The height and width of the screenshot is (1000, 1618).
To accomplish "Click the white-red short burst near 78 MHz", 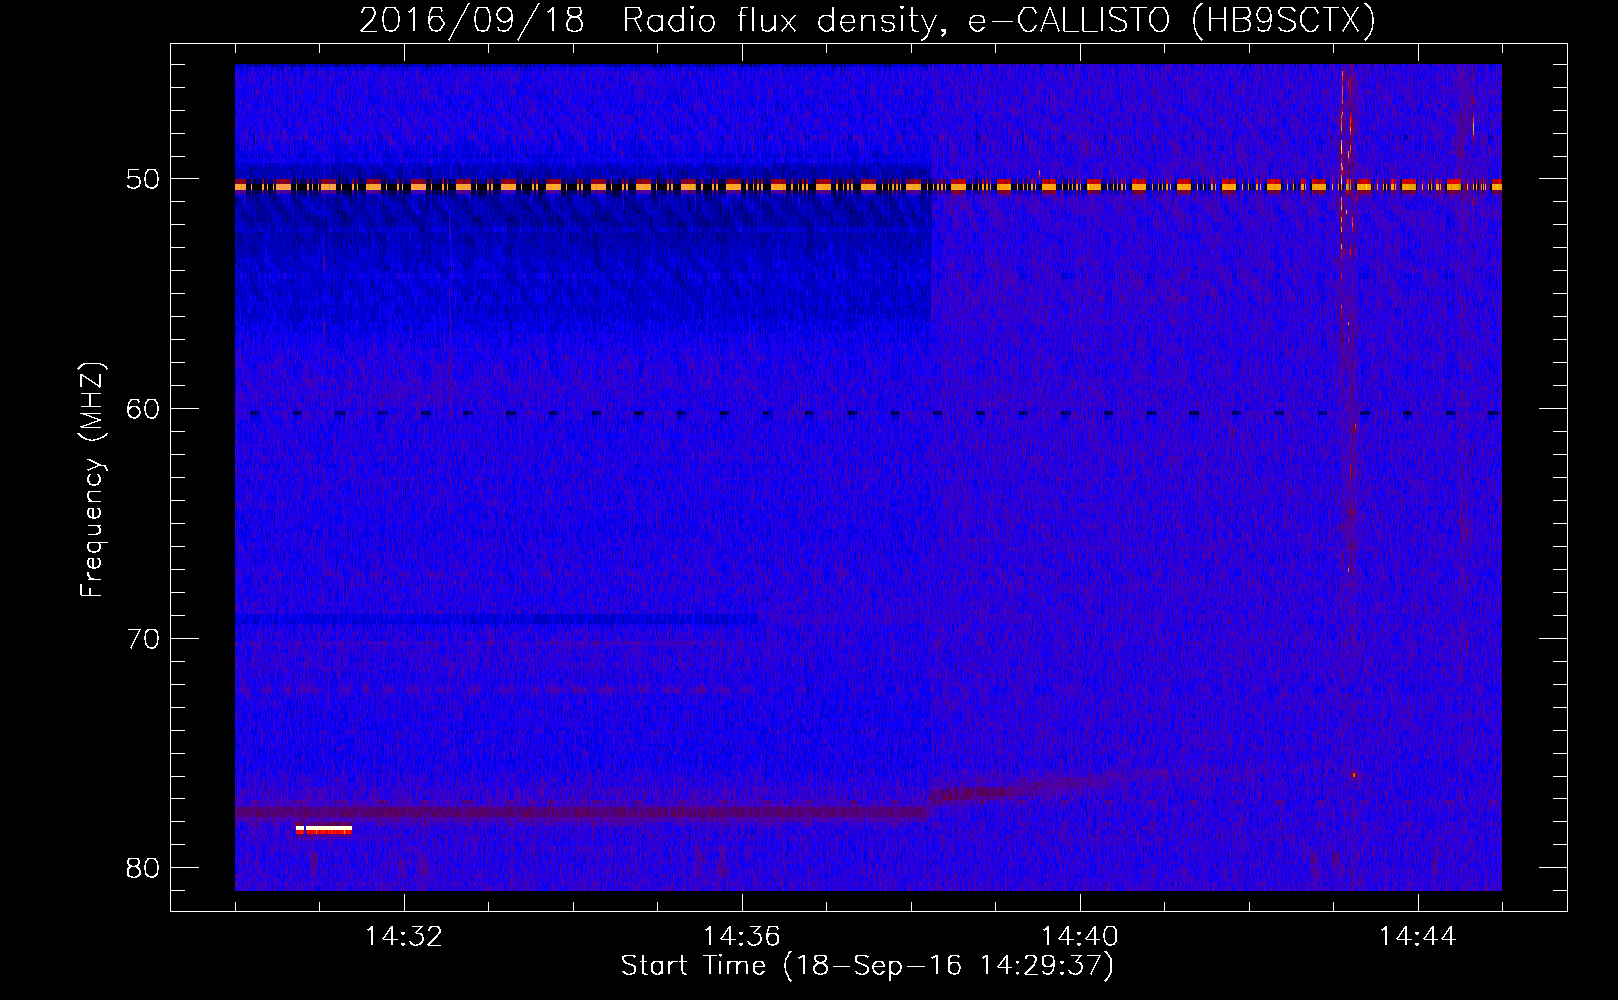I will click(324, 829).
